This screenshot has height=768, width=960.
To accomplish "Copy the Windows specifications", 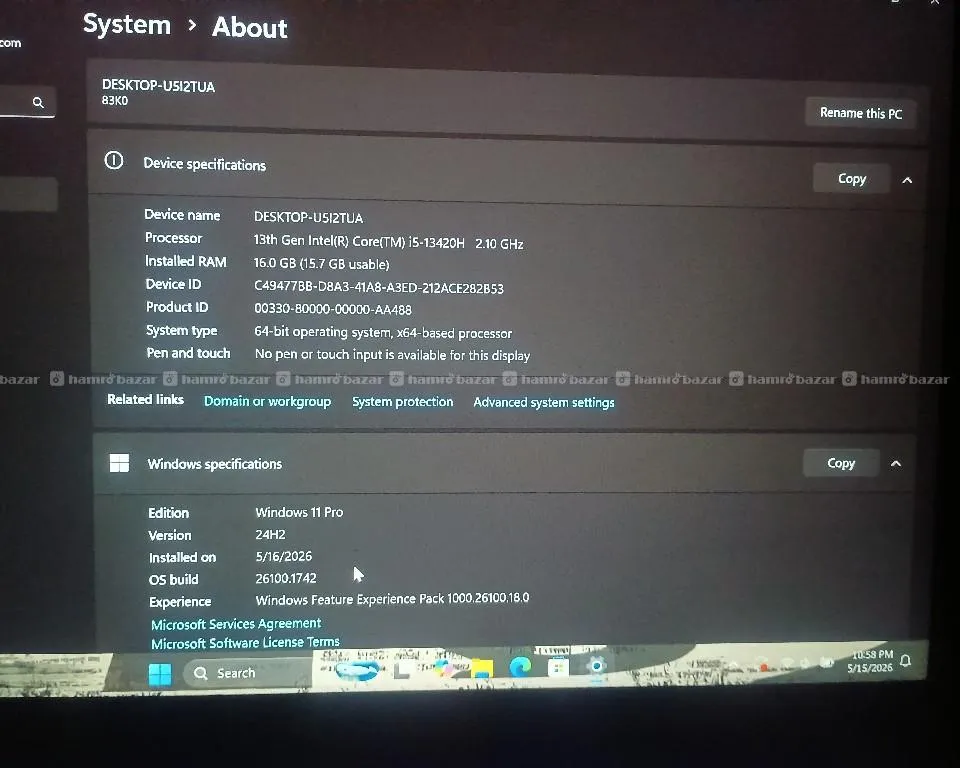I will point(841,463).
